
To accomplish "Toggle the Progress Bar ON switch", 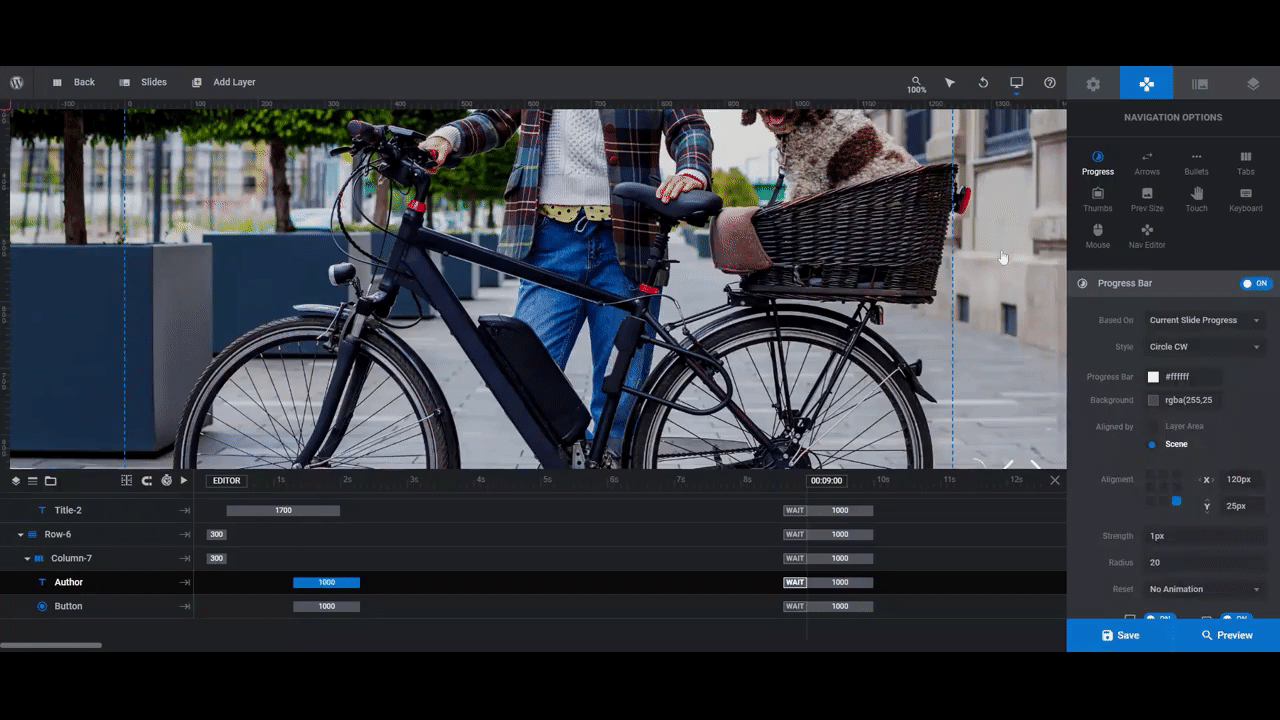I will [x=1255, y=283].
